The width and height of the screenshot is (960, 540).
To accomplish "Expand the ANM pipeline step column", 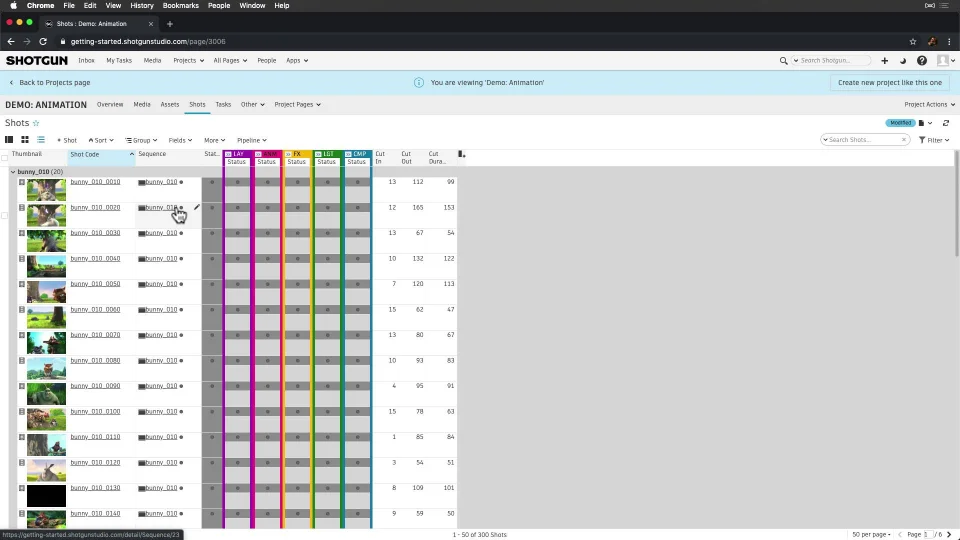I will point(258,154).
